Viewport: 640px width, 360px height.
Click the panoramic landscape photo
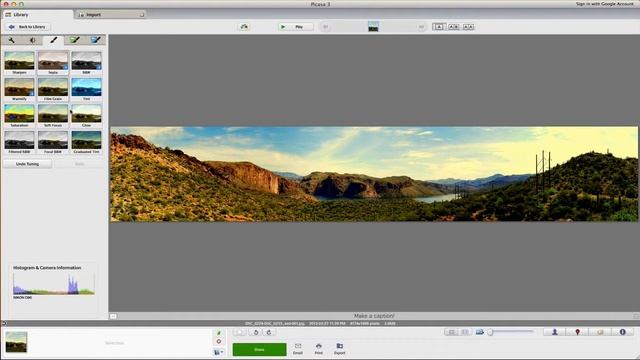coord(374,174)
